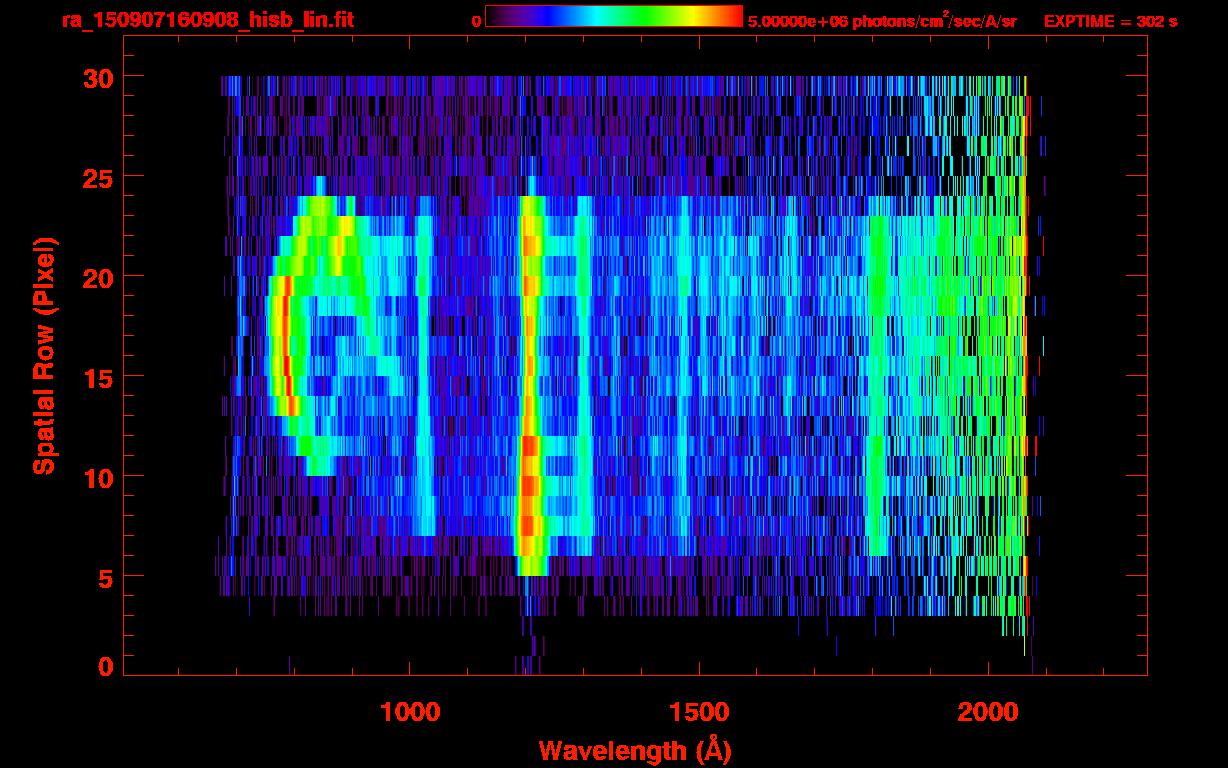Viewport: 1228px width, 768px height.
Task: Click the 1500 wavelength tick label
Action: (700, 712)
